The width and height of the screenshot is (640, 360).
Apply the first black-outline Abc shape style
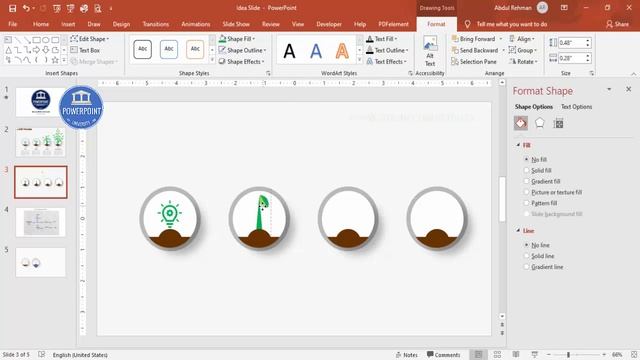(142, 49)
